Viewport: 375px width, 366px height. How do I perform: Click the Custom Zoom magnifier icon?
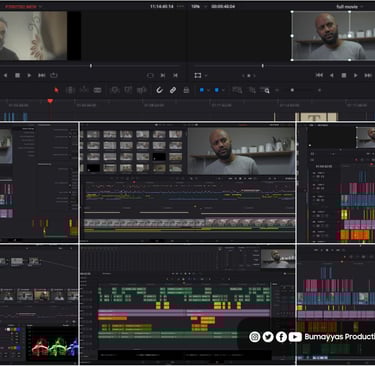pyautogui.click(x=266, y=90)
